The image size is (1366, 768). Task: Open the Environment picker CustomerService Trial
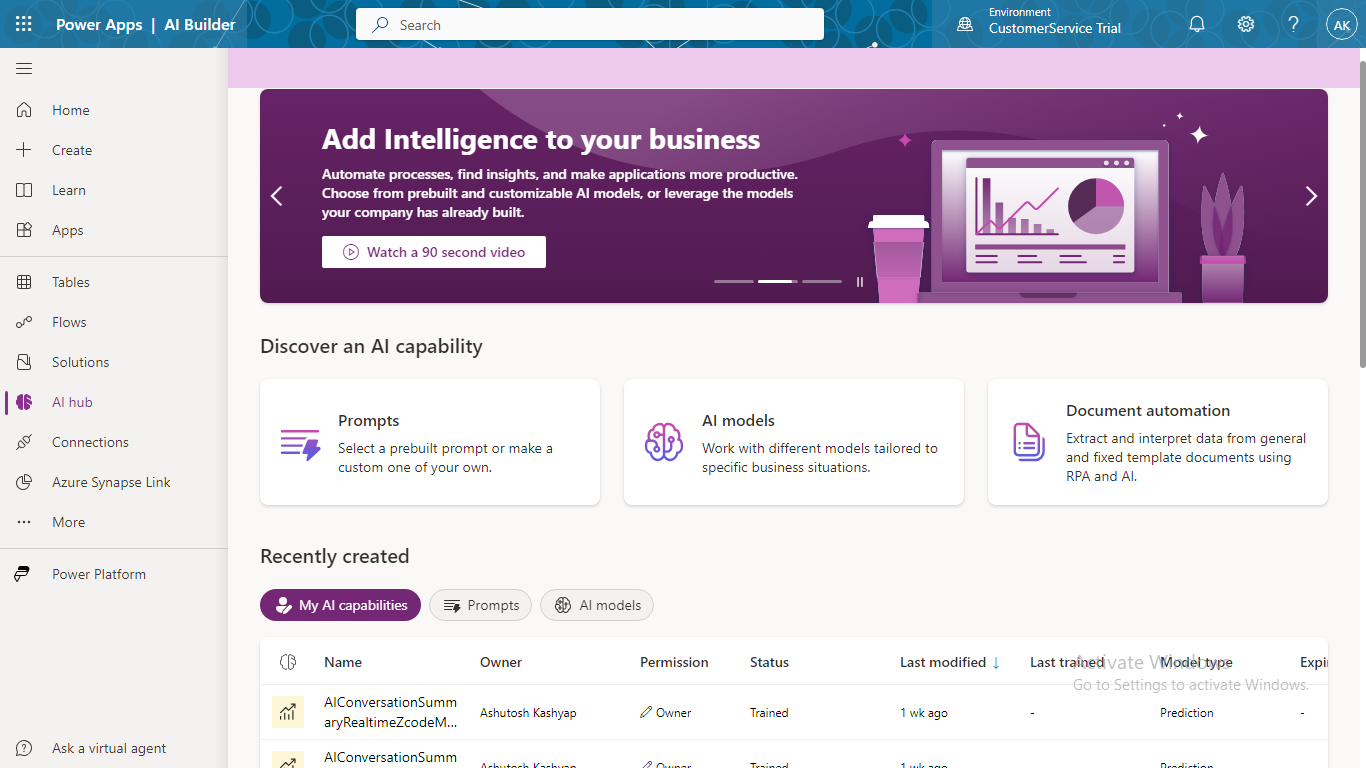pos(1040,24)
